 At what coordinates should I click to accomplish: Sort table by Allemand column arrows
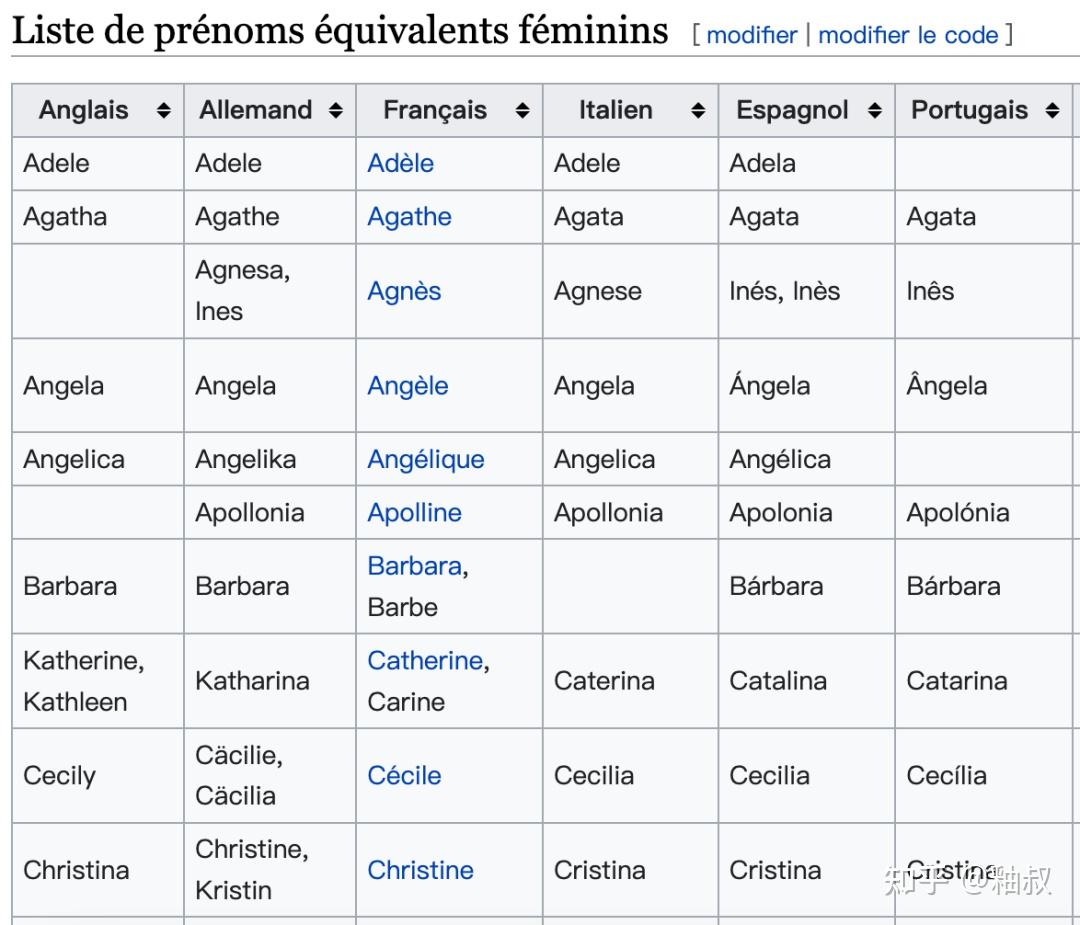coord(336,111)
